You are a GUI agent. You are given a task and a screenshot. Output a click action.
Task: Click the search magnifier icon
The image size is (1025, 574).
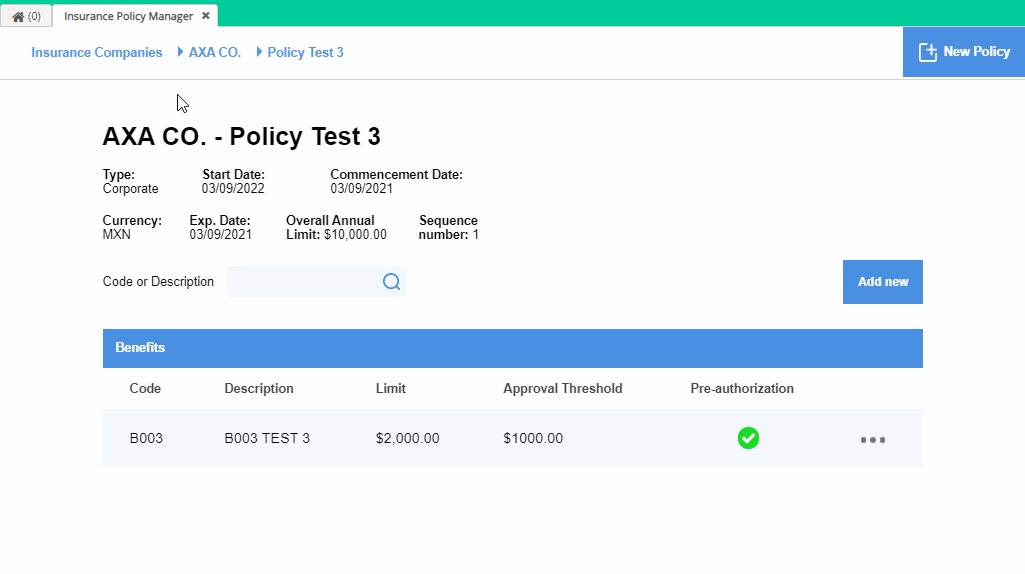(x=391, y=282)
